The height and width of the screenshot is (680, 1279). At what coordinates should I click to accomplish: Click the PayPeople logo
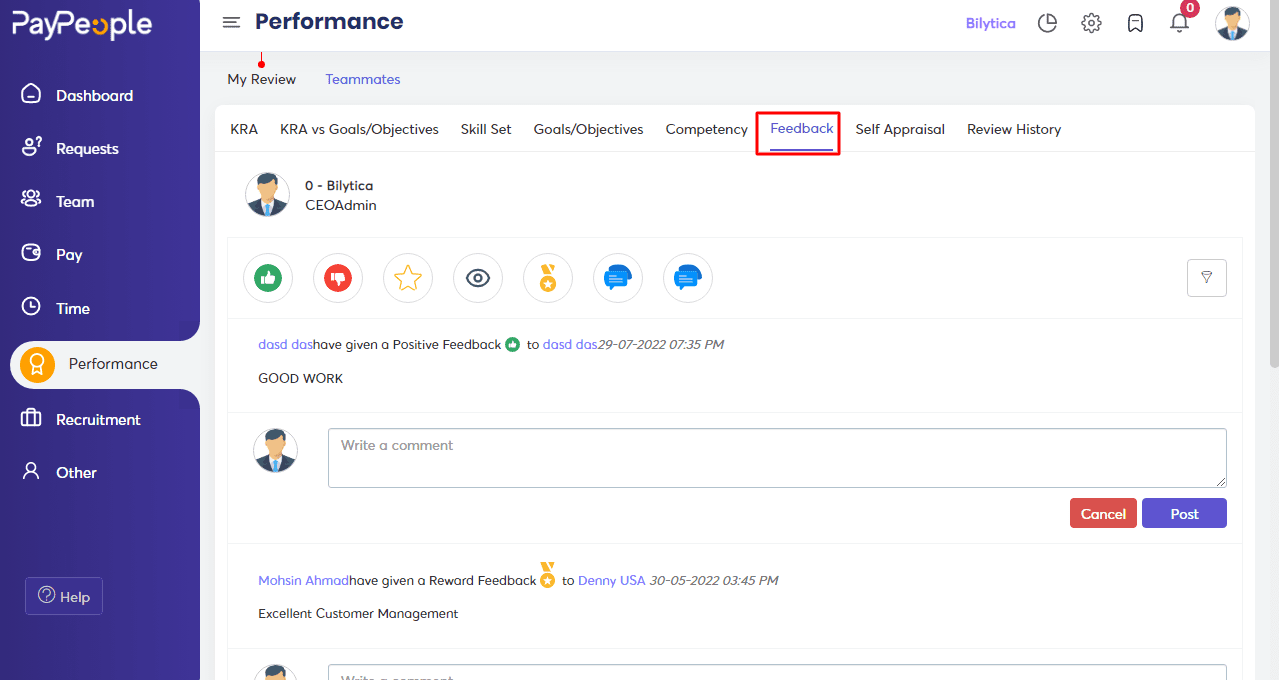82,25
